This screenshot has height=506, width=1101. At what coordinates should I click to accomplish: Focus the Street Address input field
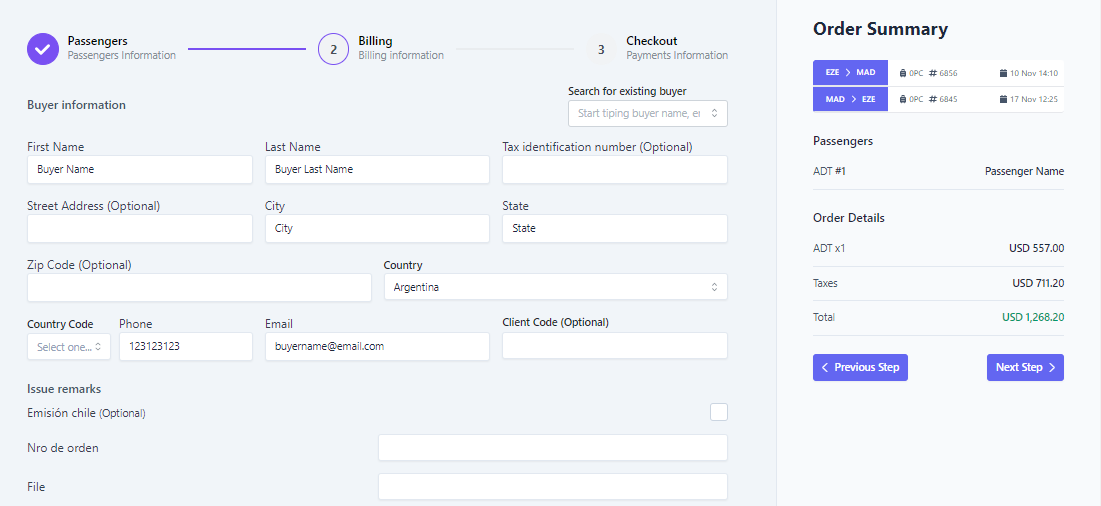[x=139, y=228]
